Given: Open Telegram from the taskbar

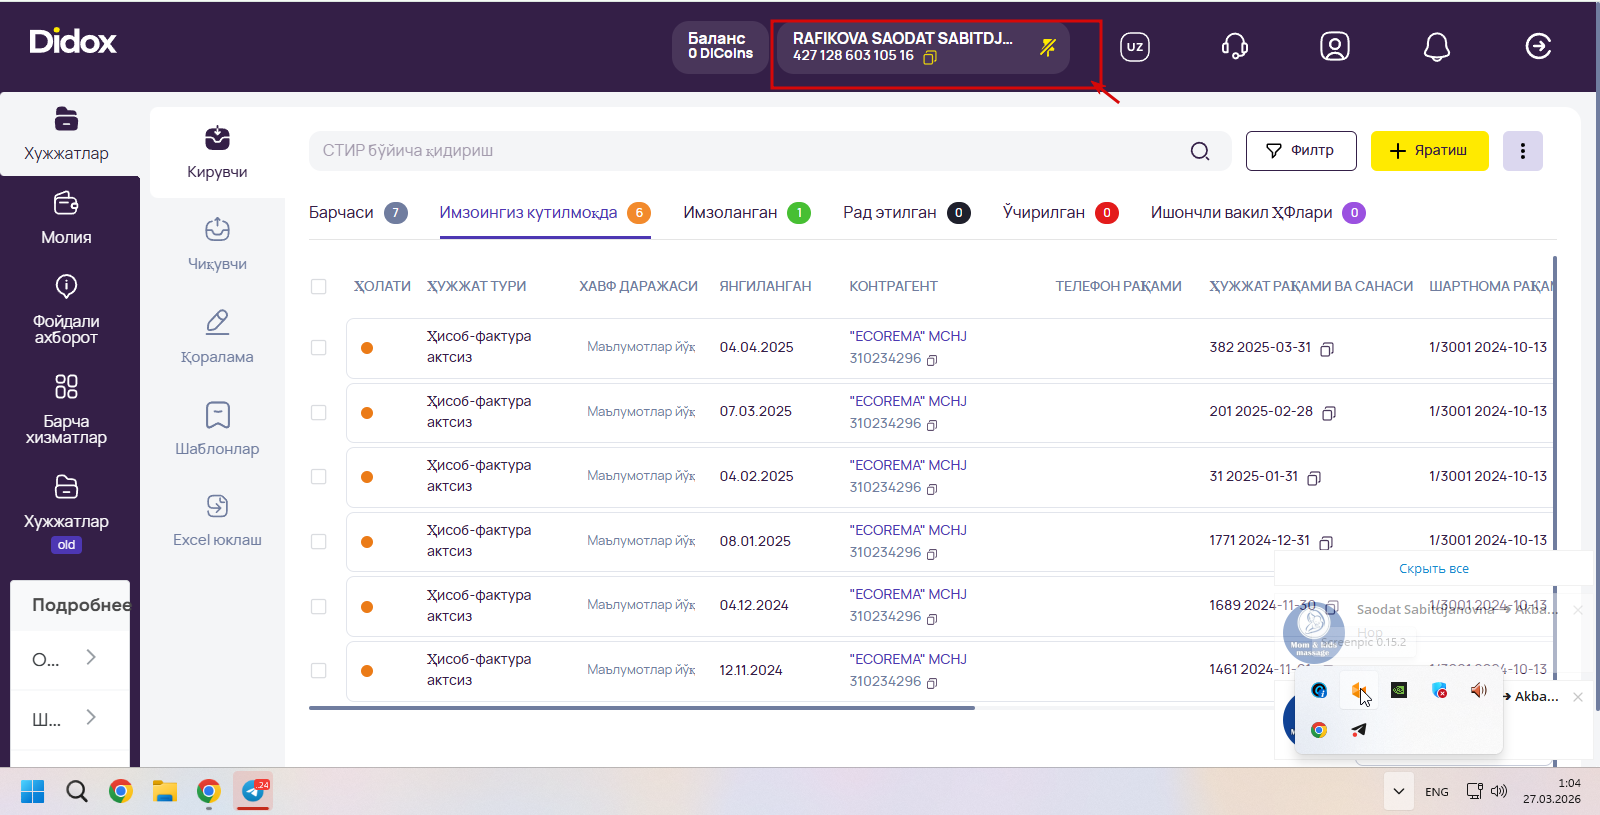Looking at the screenshot, I should point(254,792).
